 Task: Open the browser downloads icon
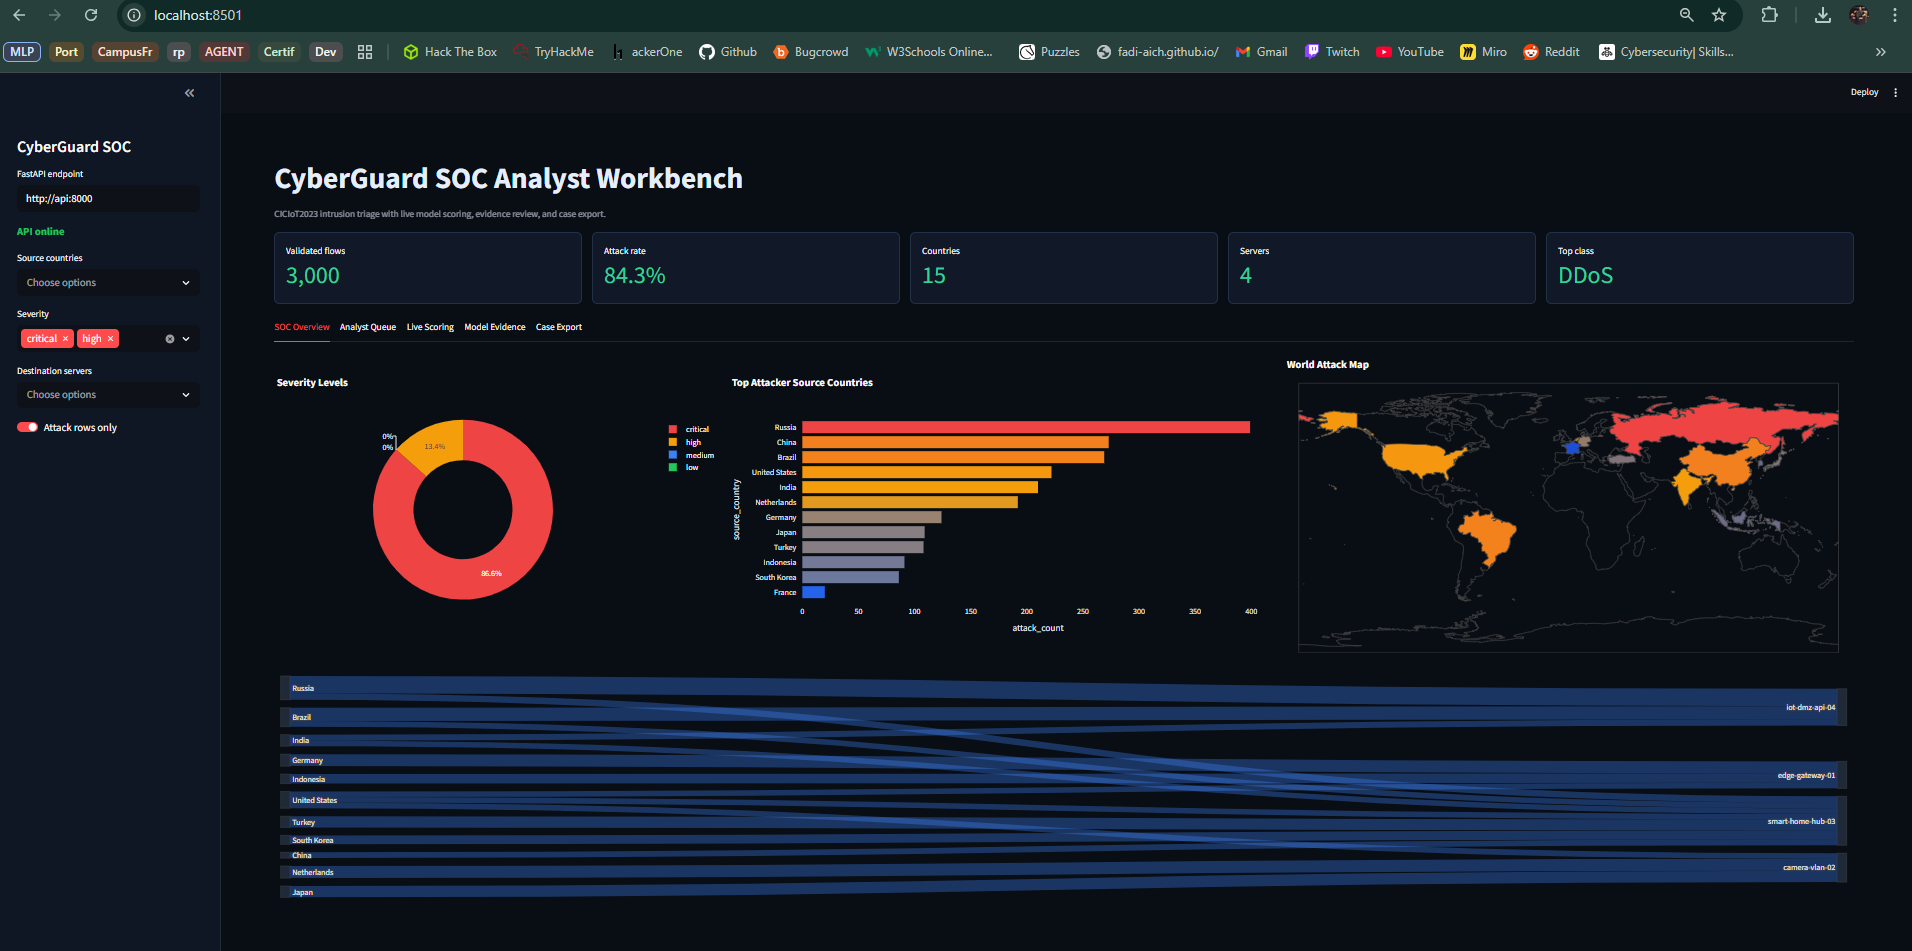[x=1823, y=15]
